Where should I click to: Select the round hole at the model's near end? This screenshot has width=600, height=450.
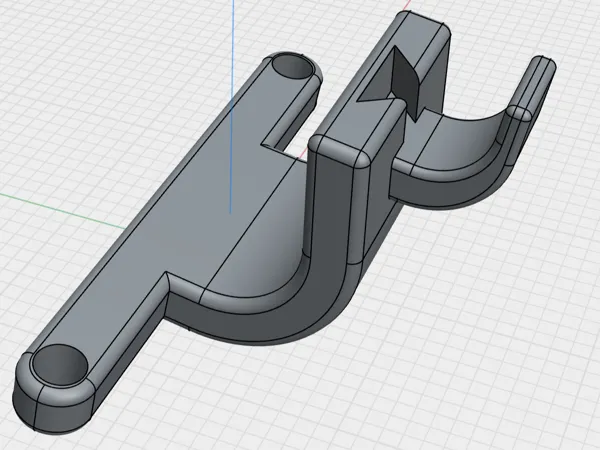pyautogui.click(x=59, y=363)
